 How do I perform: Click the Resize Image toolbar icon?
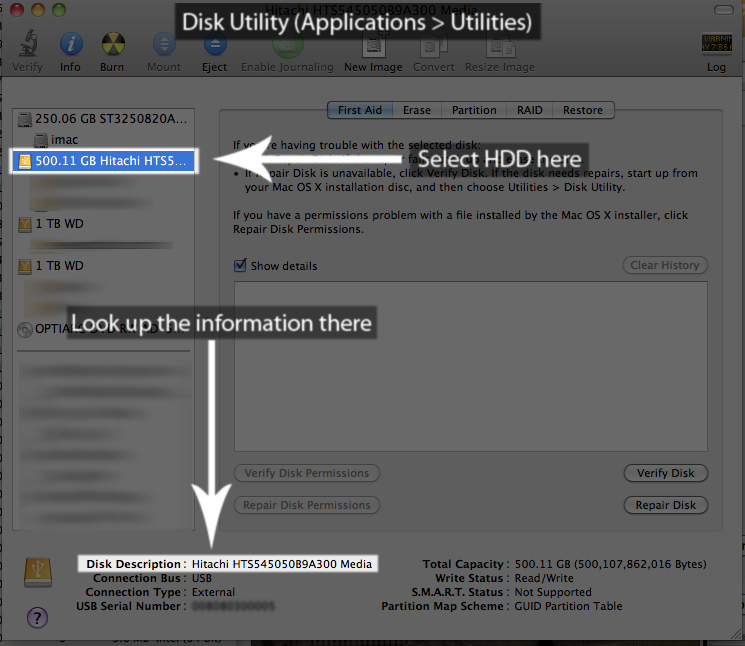pos(500,48)
